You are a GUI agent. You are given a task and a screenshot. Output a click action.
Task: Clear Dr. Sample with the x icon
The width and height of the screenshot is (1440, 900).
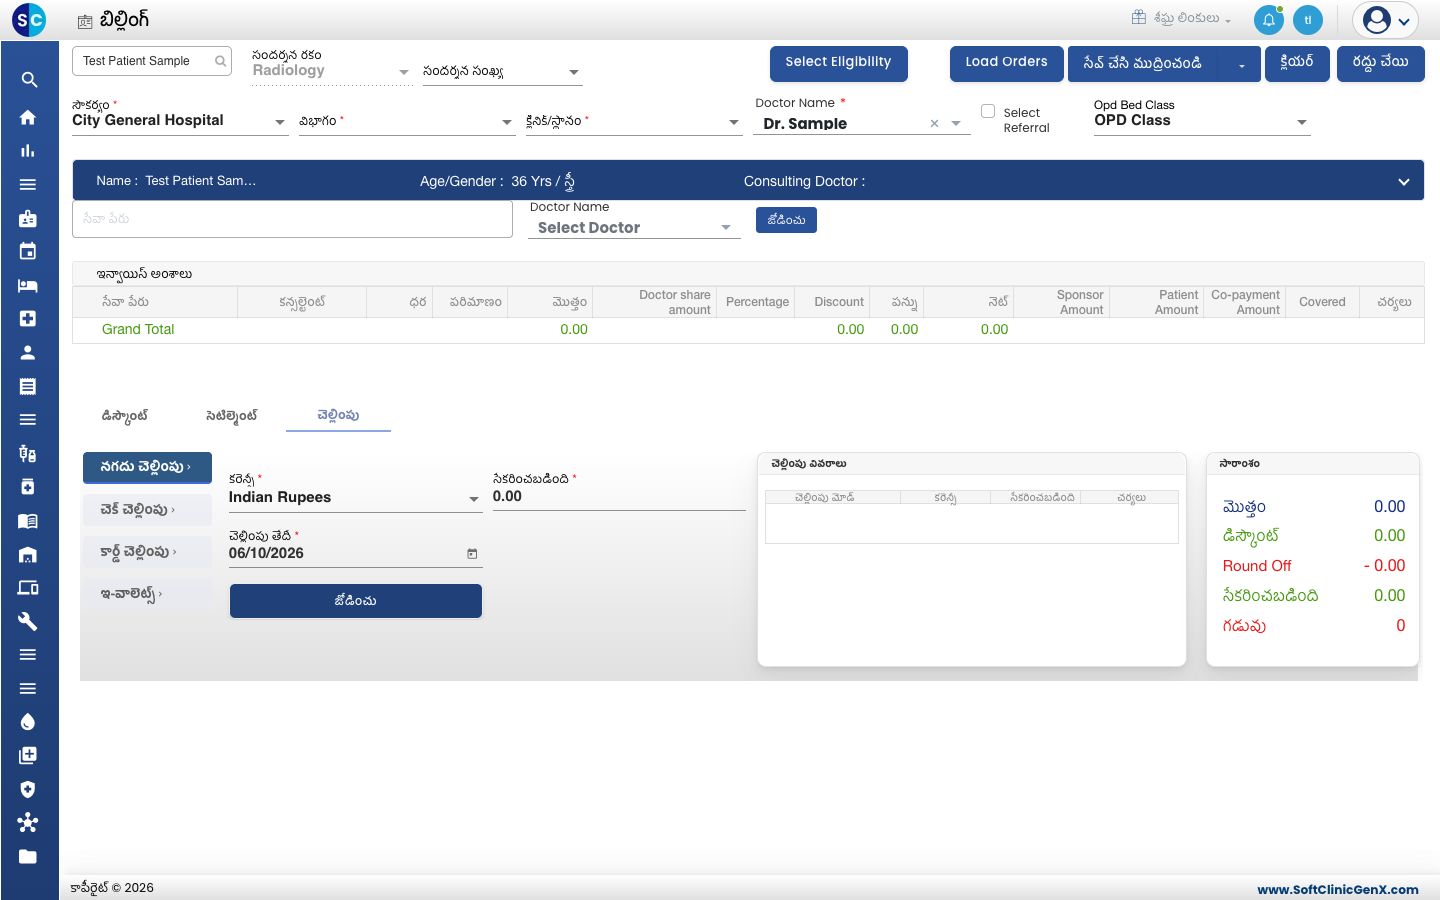(x=934, y=124)
